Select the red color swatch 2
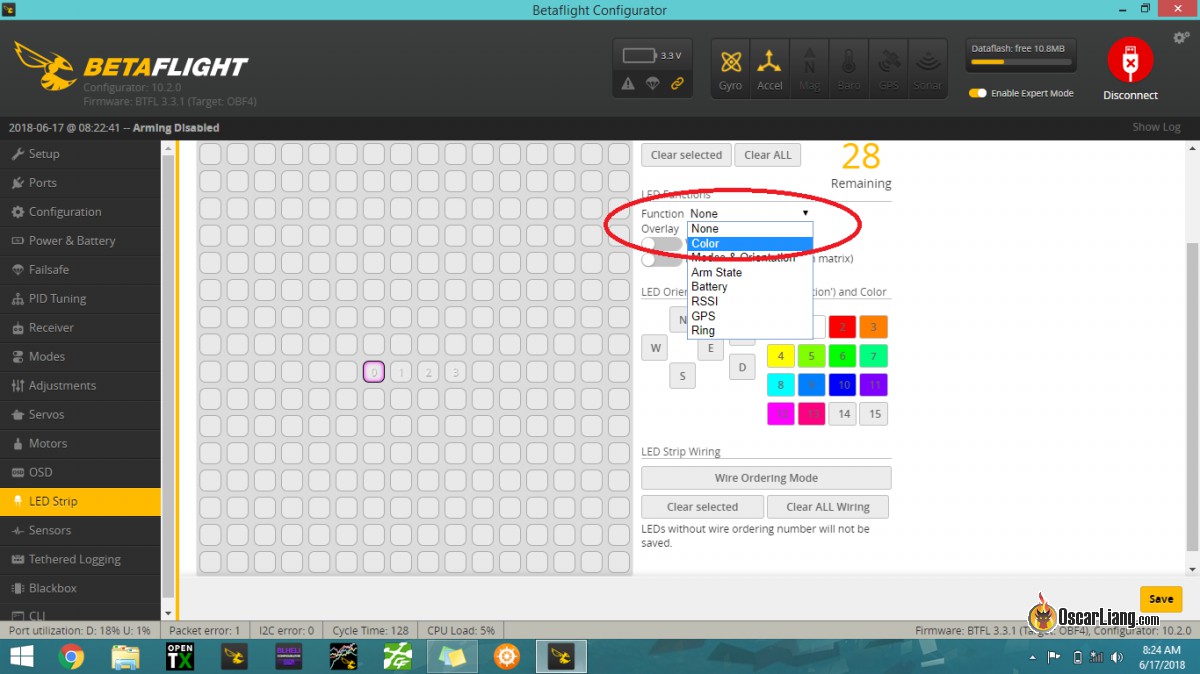This screenshot has width=1200, height=674. tap(842, 327)
